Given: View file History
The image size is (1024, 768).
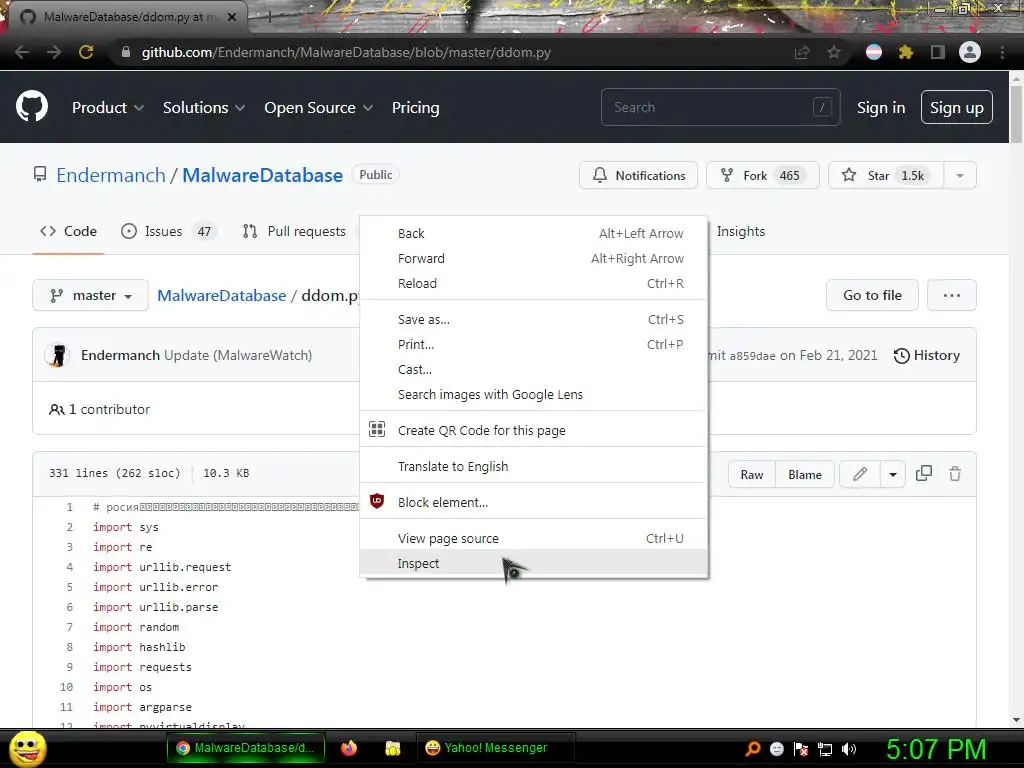Looking at the screenshot, I should (927, 355).
